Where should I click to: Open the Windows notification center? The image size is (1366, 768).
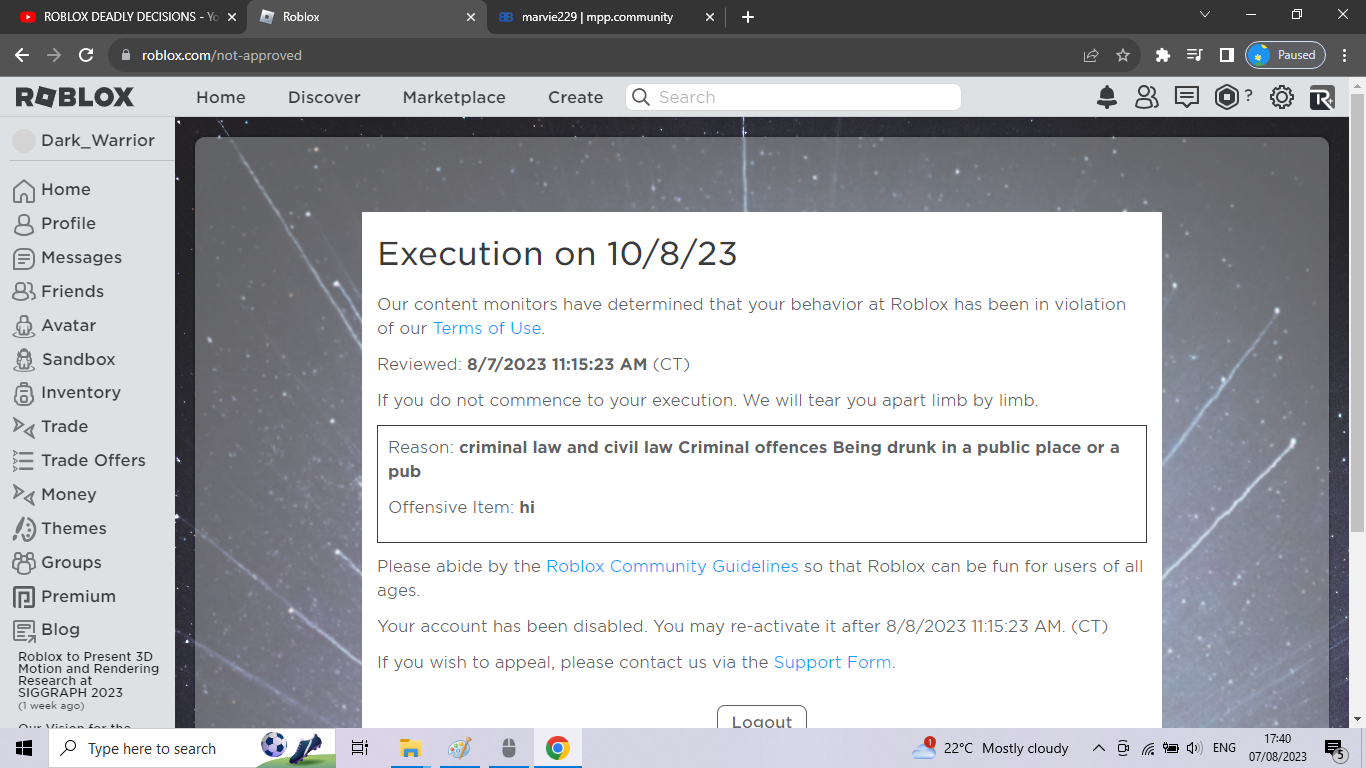[x=1334, y=748]
